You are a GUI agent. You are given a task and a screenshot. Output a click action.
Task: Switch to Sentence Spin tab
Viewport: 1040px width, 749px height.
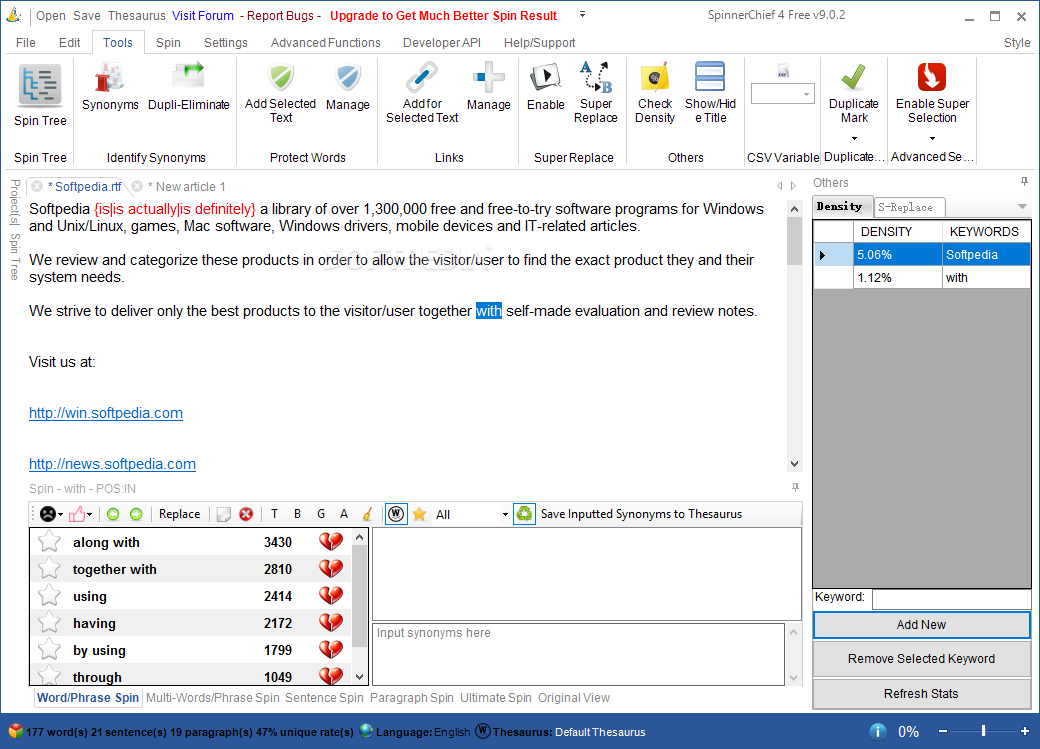coord(324,697)
